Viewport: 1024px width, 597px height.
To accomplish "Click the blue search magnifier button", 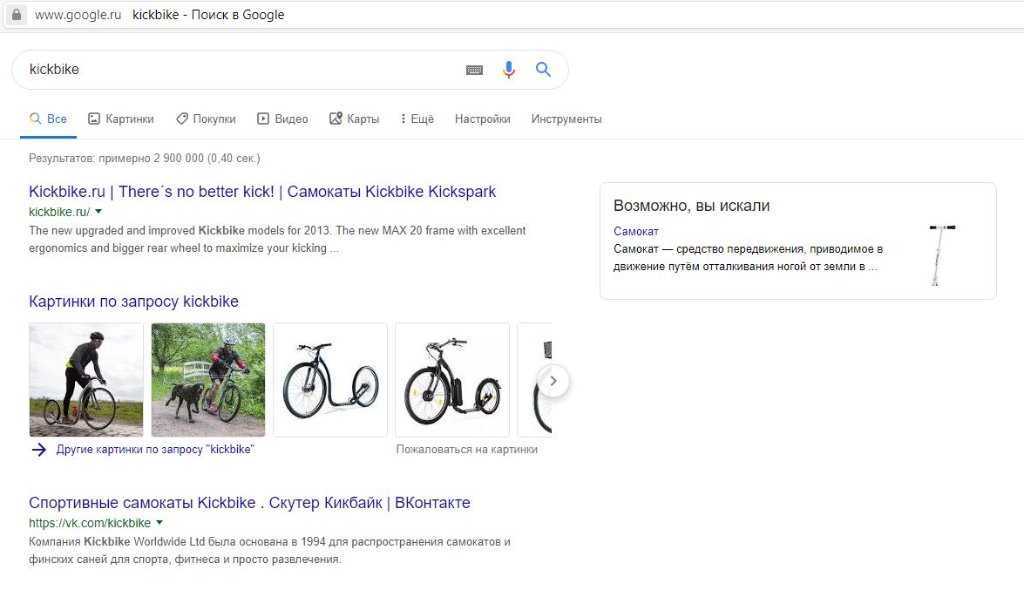I will click(x=543, y=69).
